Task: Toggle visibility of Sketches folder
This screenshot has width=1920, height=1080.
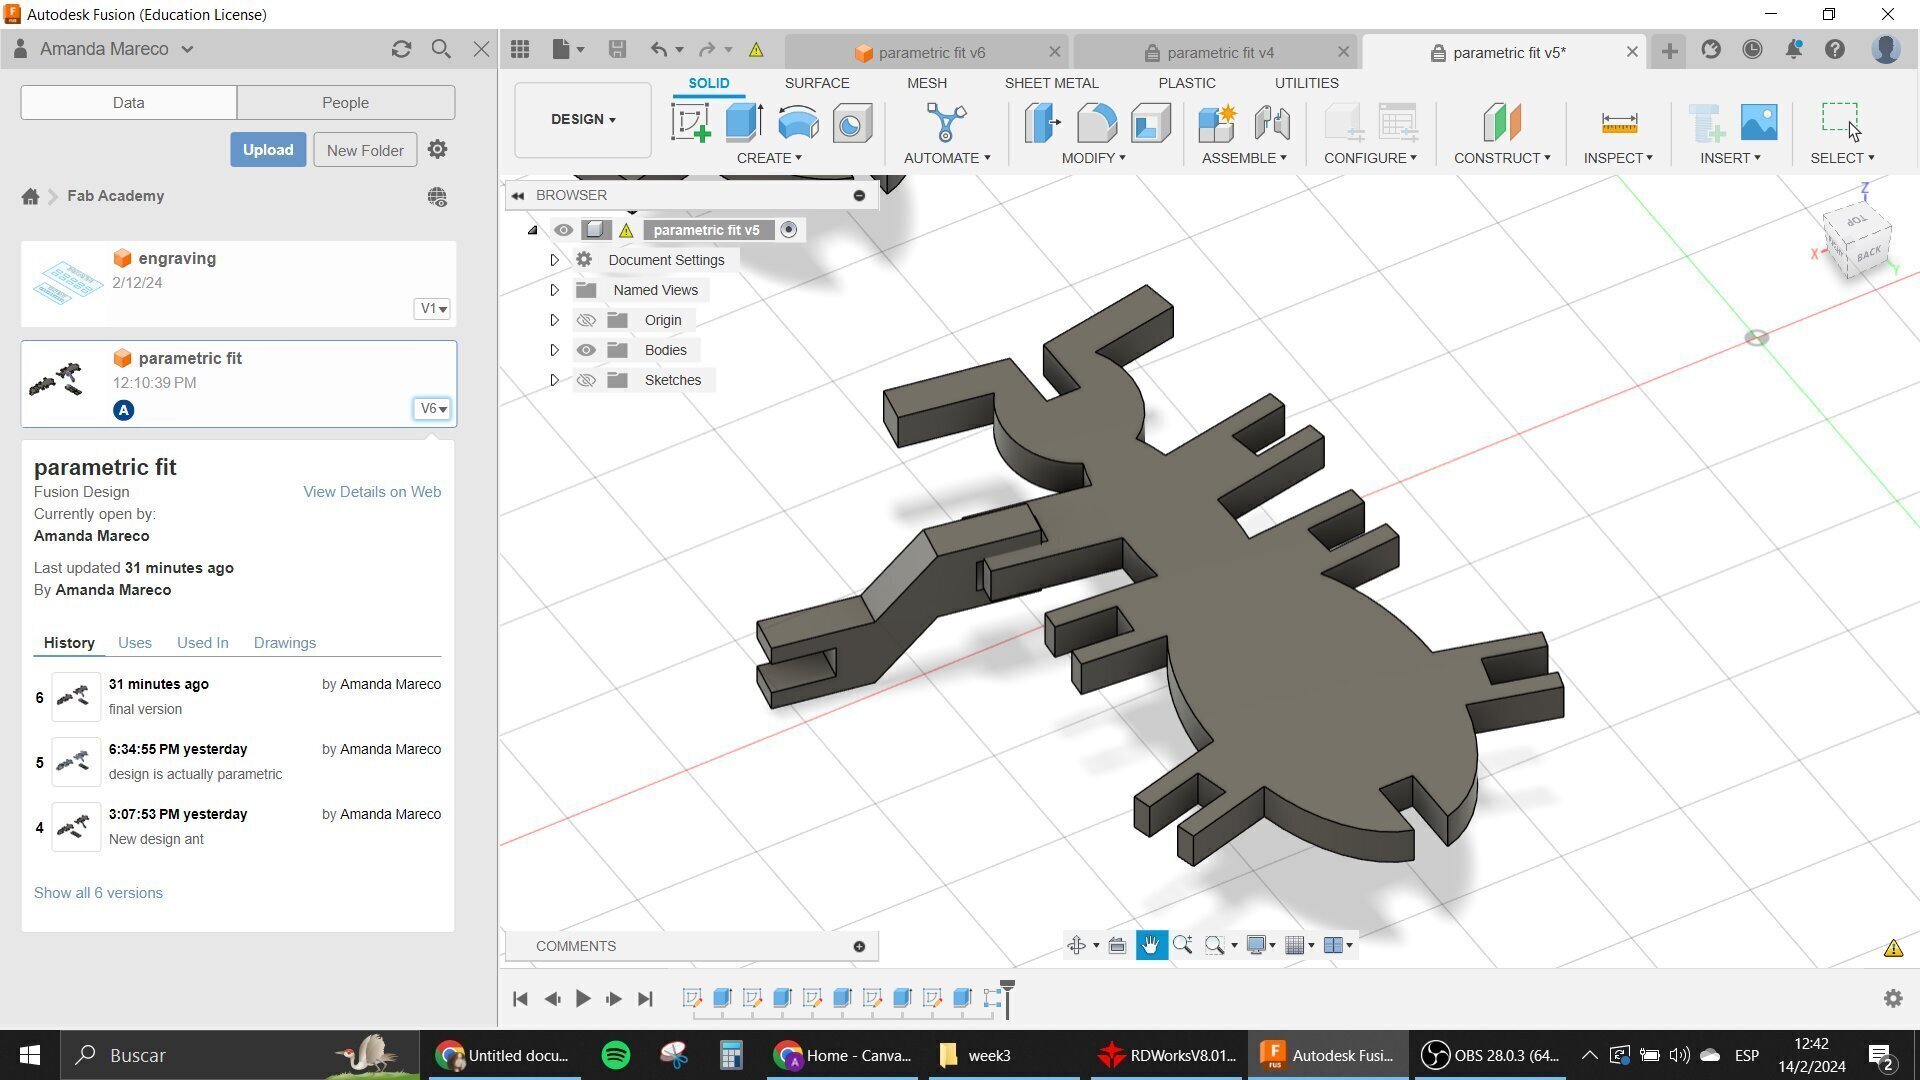Action: click(586, 380)
